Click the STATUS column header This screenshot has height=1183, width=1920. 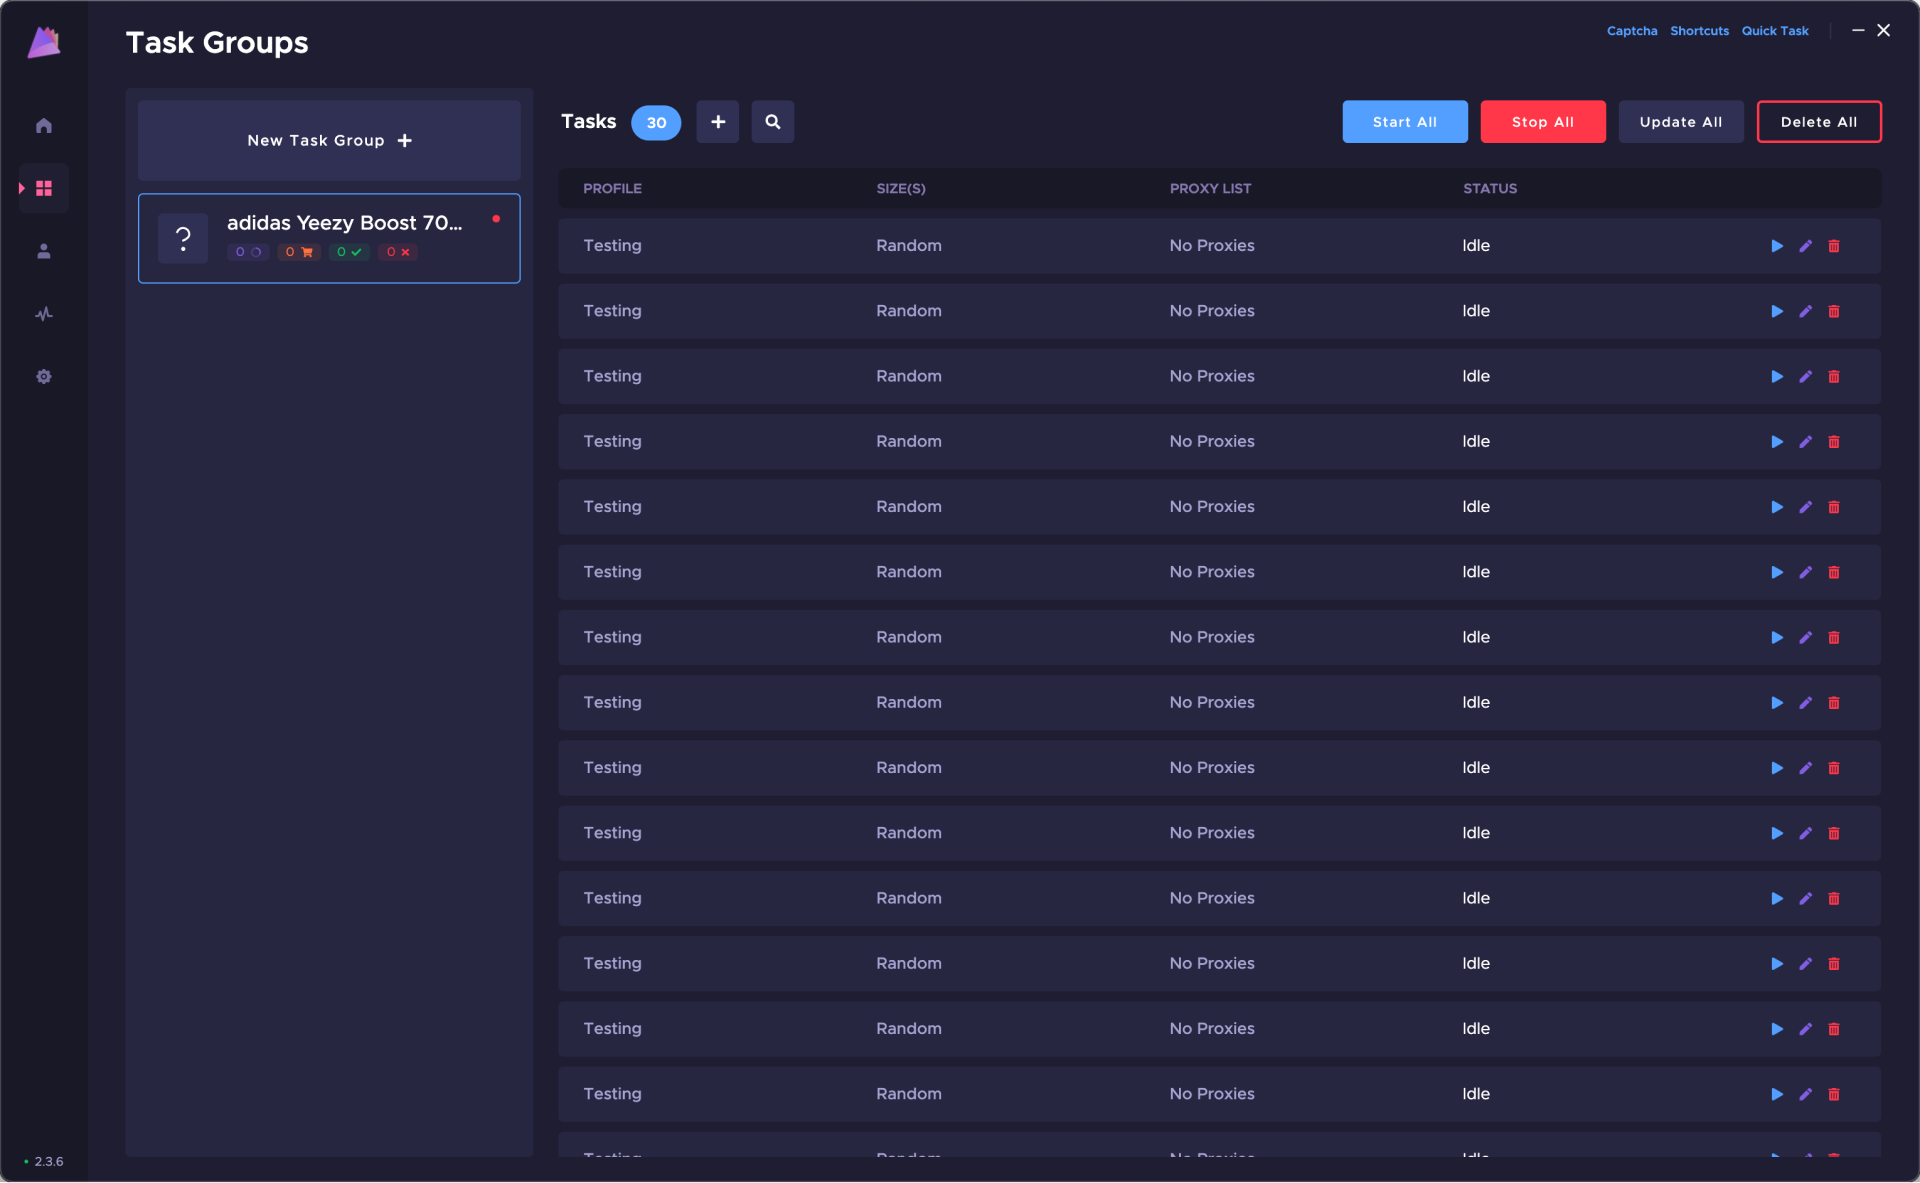1489,188
